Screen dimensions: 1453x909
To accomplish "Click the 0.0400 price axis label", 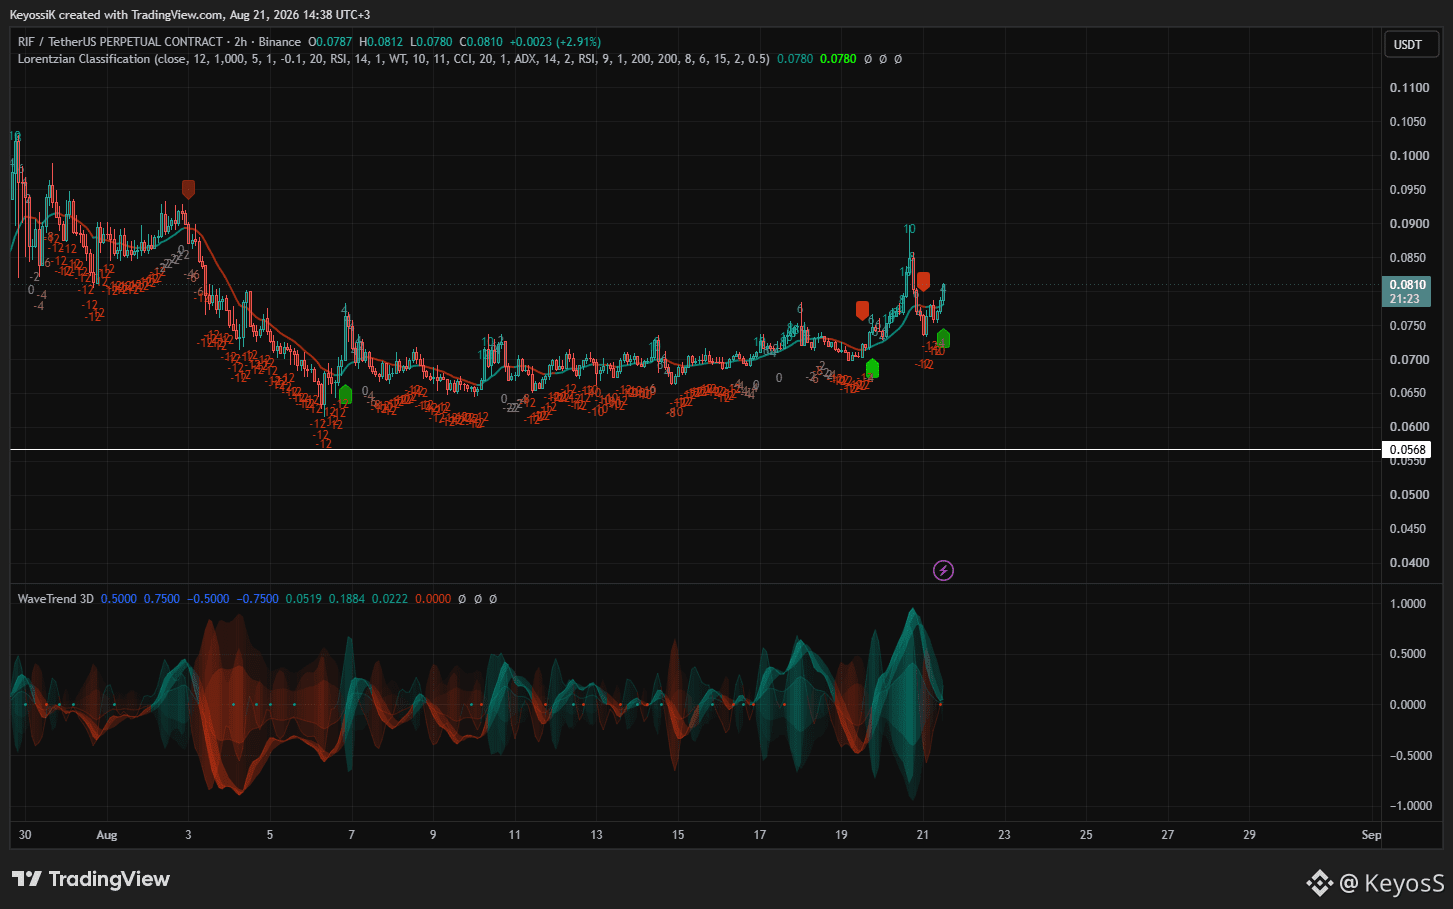I will [x=1409, y=563].
